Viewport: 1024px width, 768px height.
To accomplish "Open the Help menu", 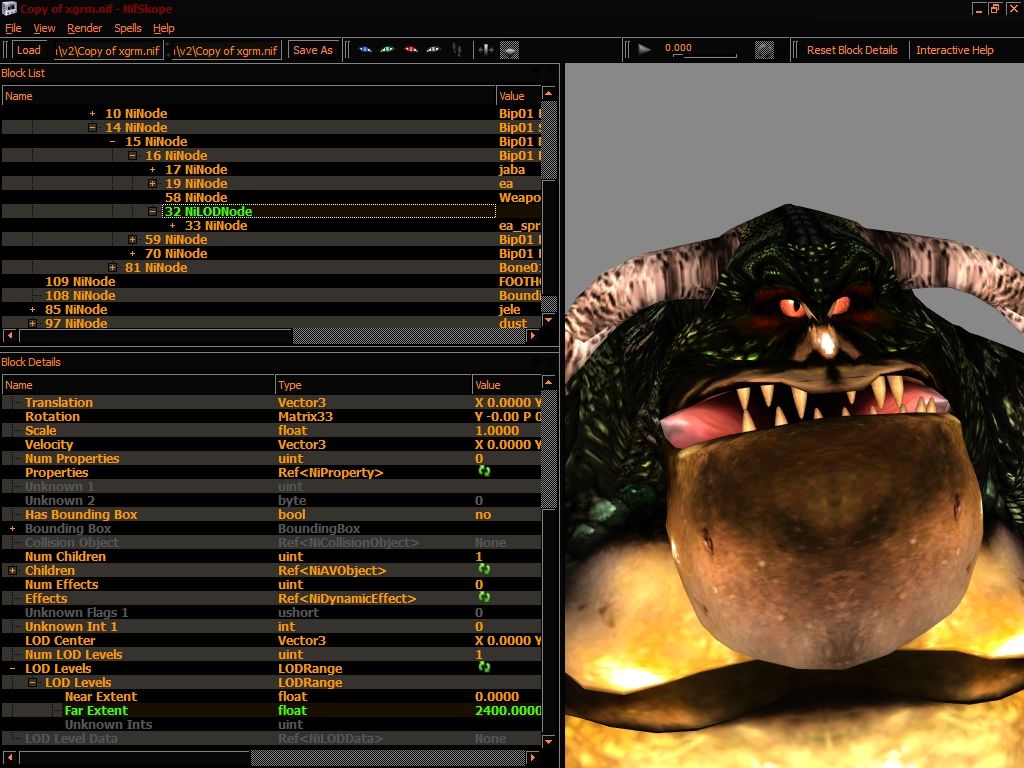I will pos(164,28).
